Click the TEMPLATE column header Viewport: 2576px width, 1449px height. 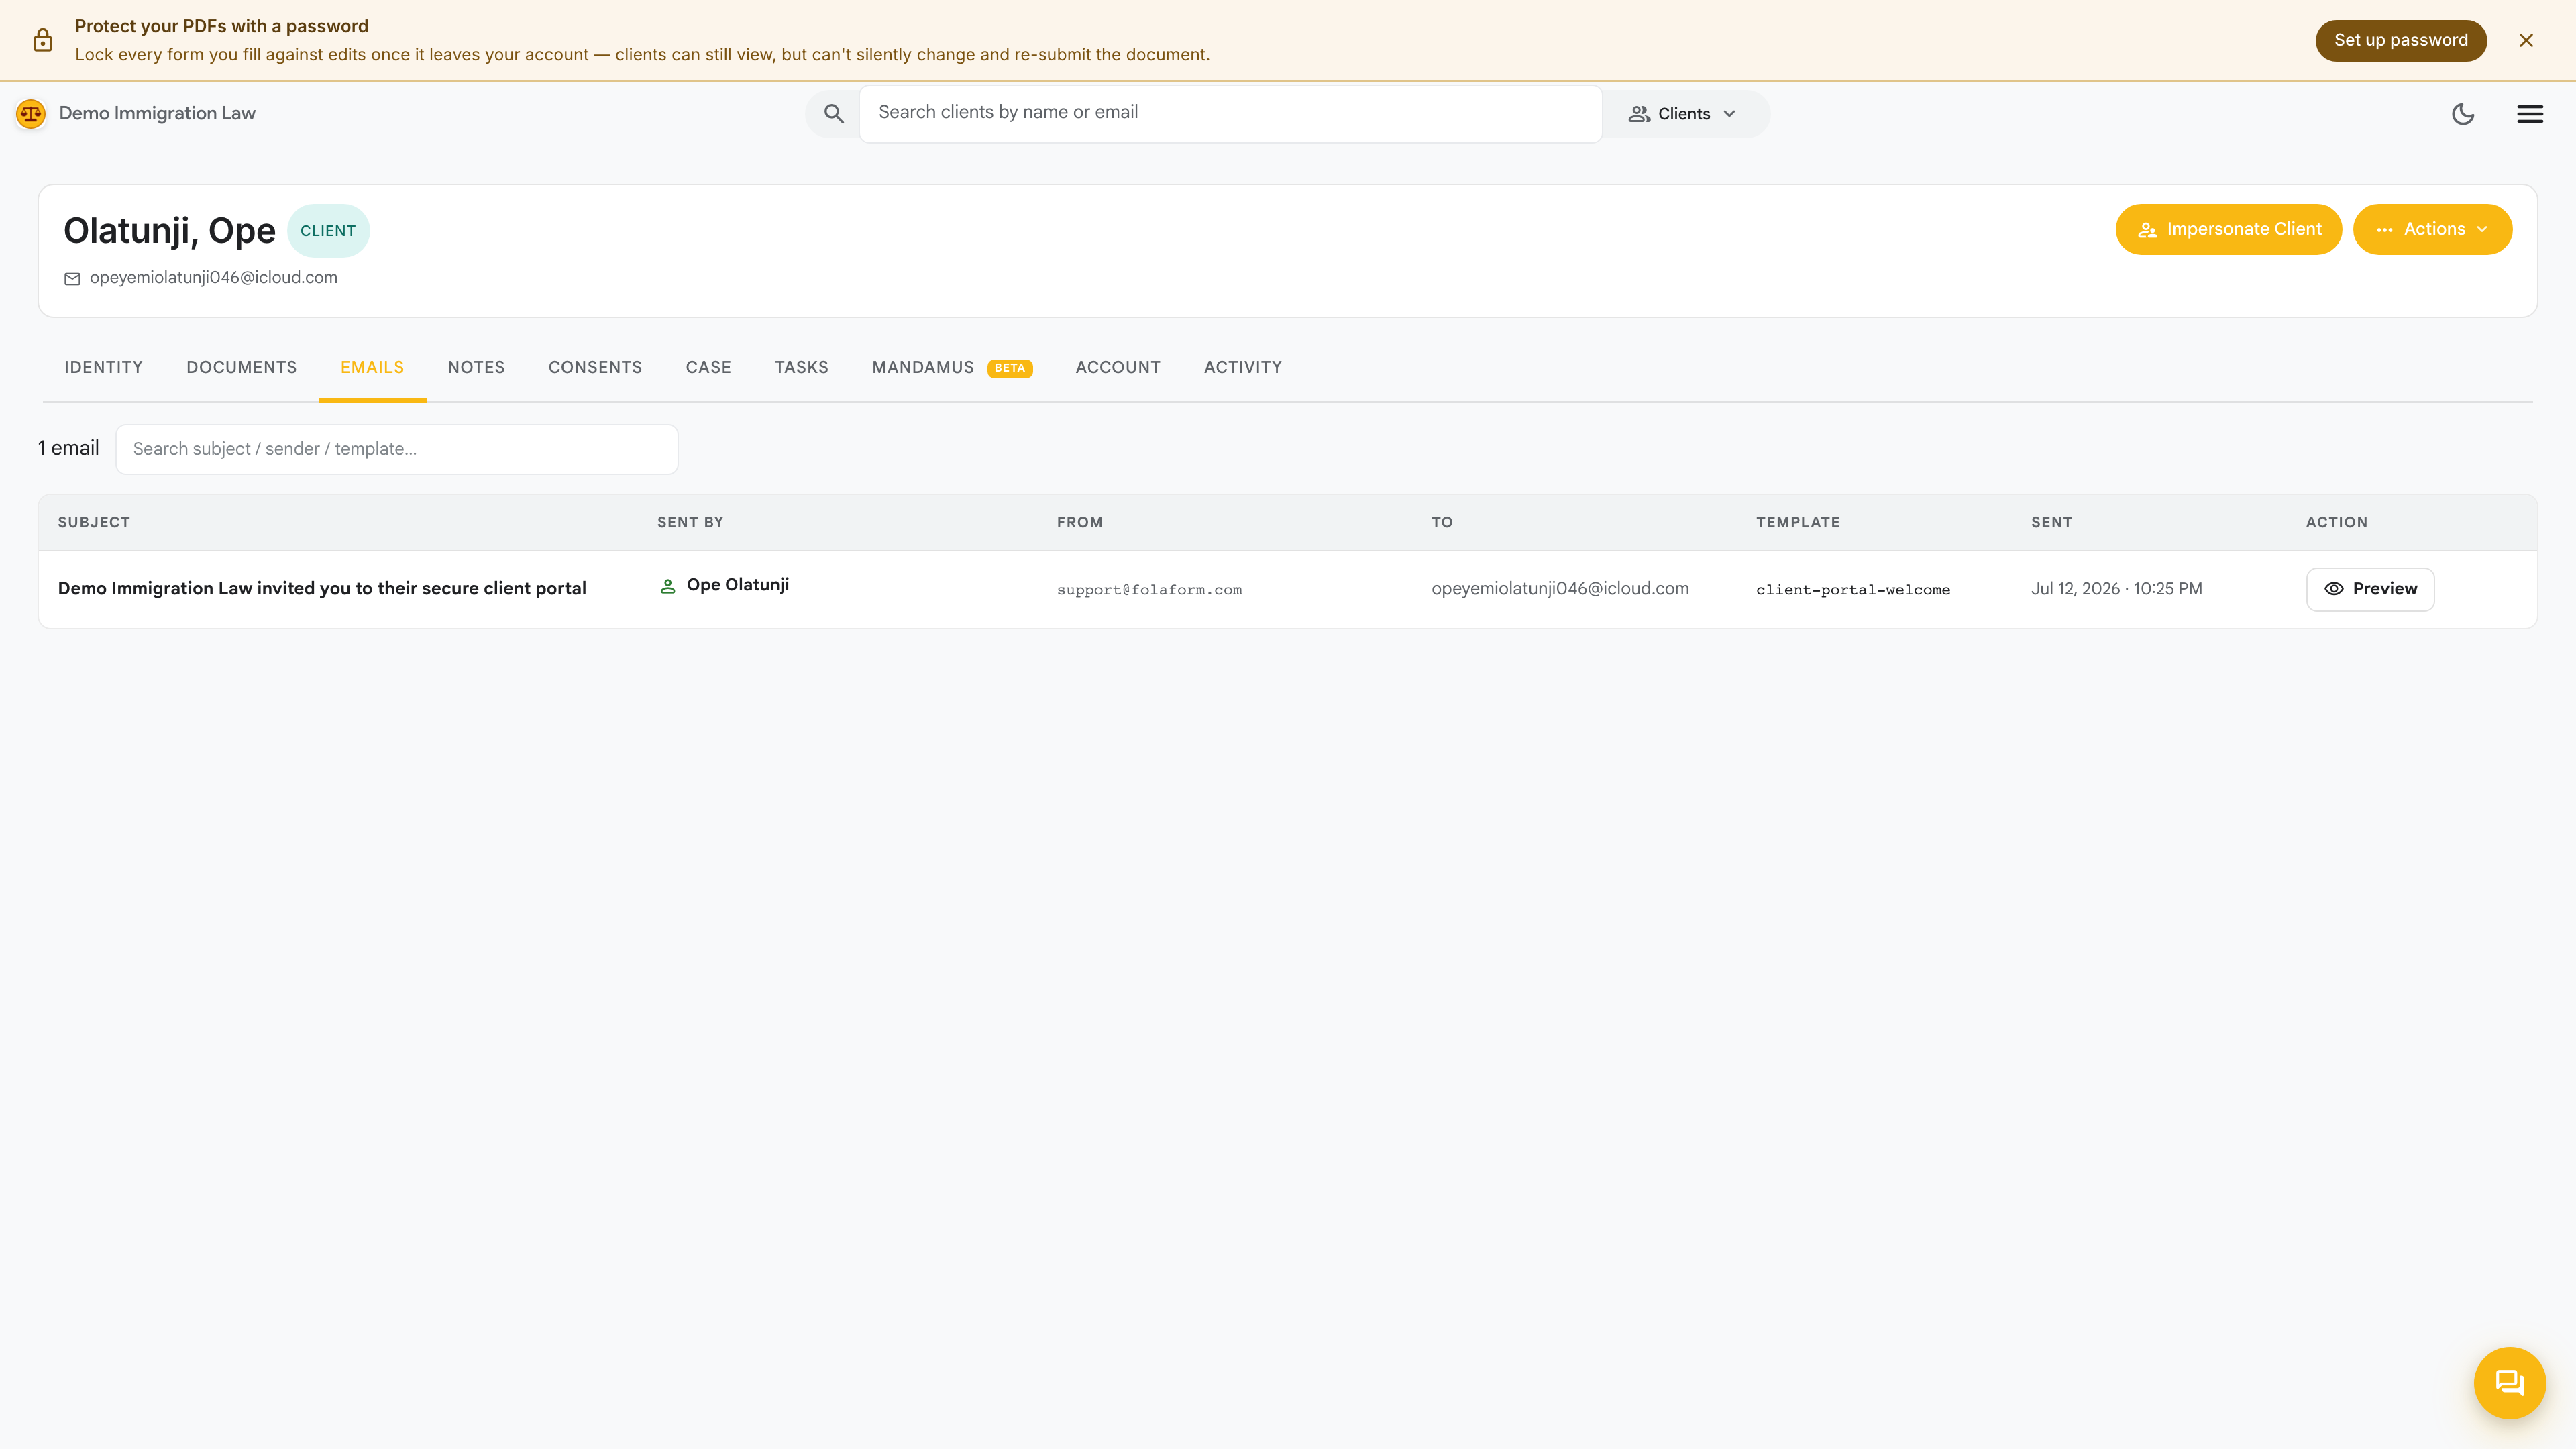[1798, 522]
